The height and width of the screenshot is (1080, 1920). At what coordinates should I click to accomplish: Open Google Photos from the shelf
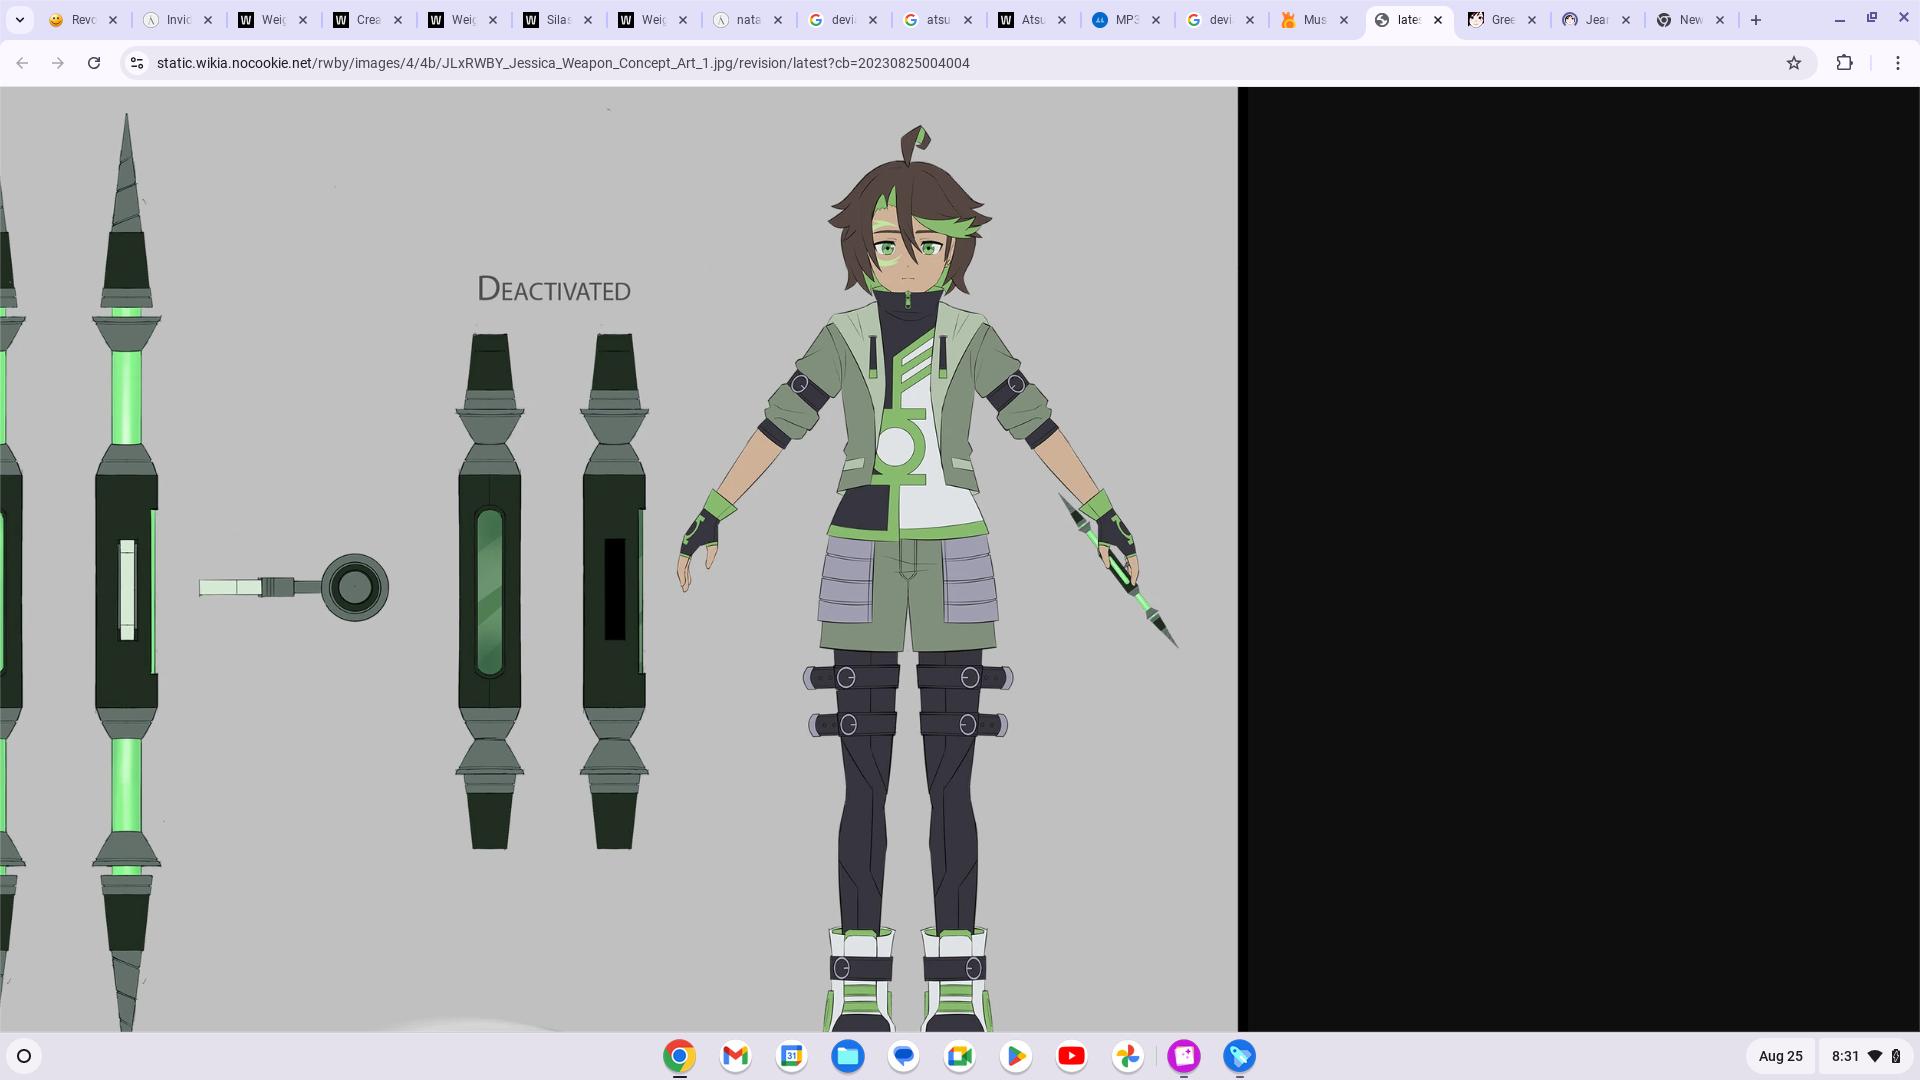(1127, 1056)
